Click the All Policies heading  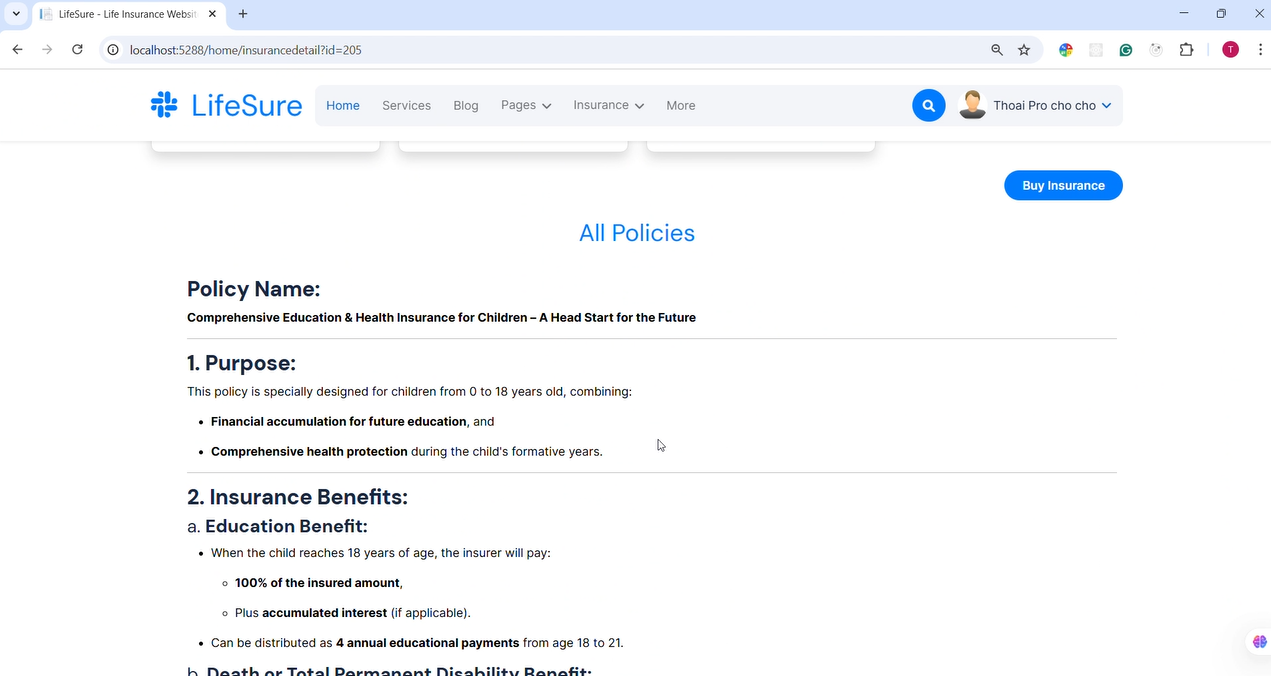[x=637, y=233]
